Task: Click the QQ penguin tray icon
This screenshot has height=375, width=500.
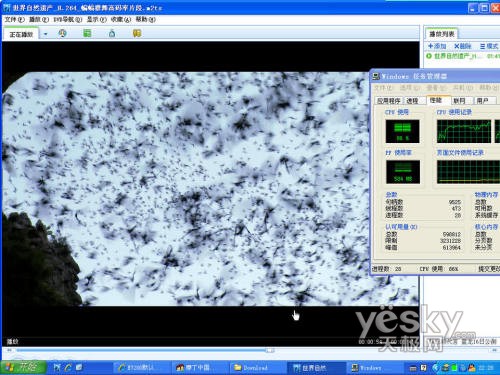Action: click(472, 368)
